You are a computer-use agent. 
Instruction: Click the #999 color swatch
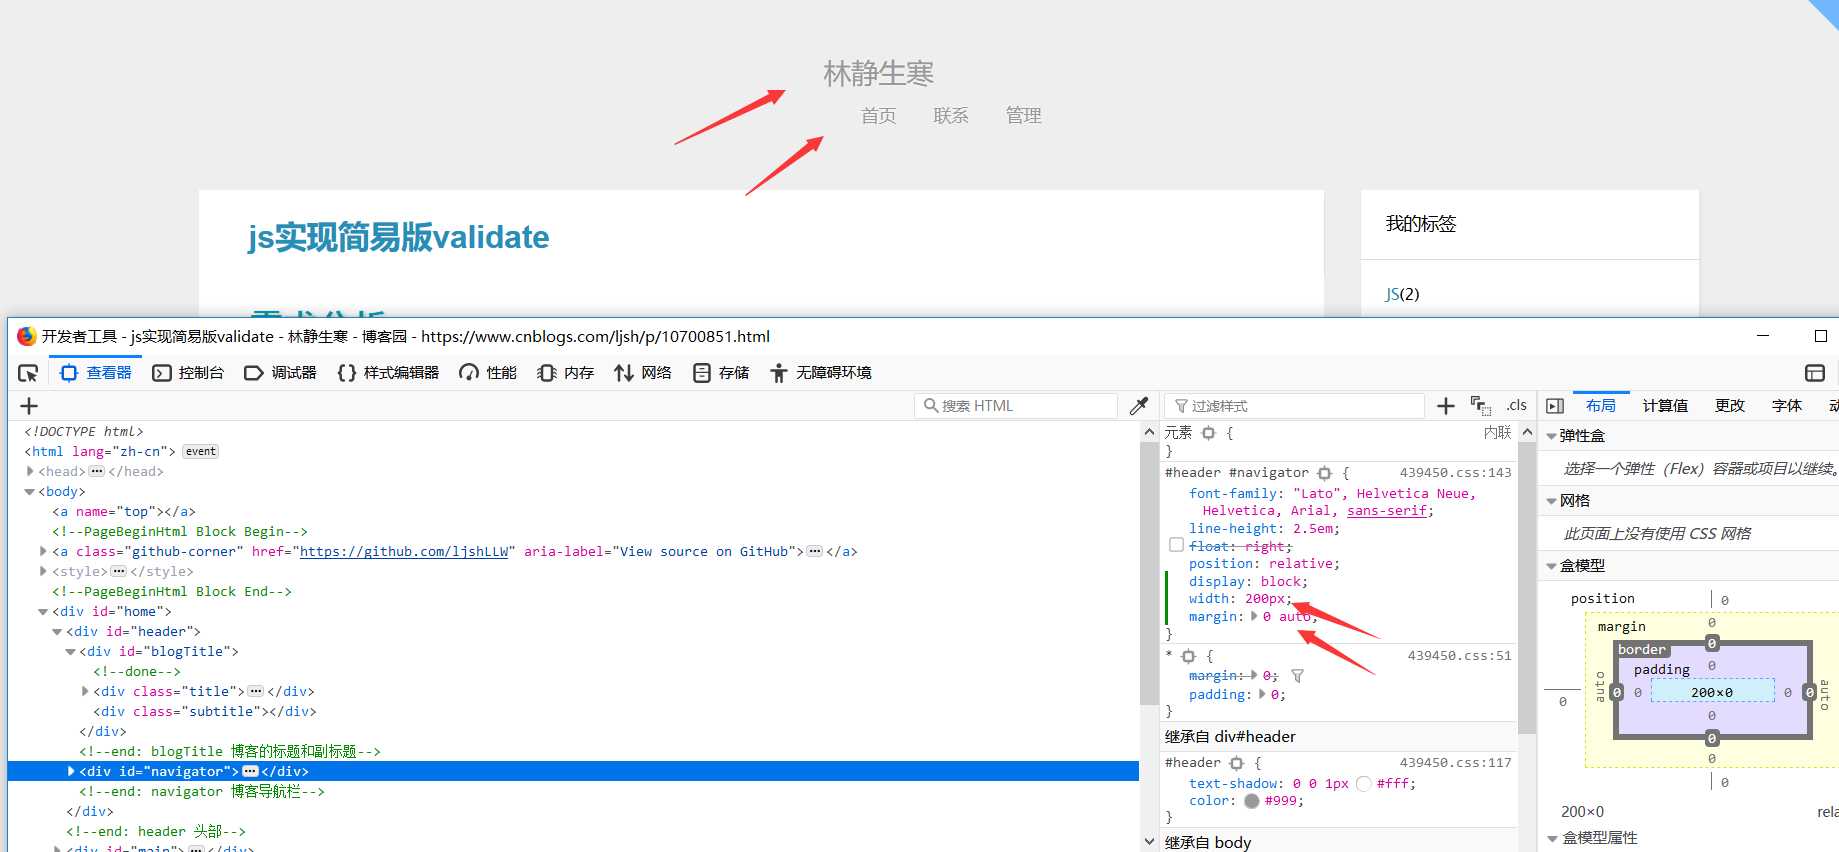(1252, 801)
